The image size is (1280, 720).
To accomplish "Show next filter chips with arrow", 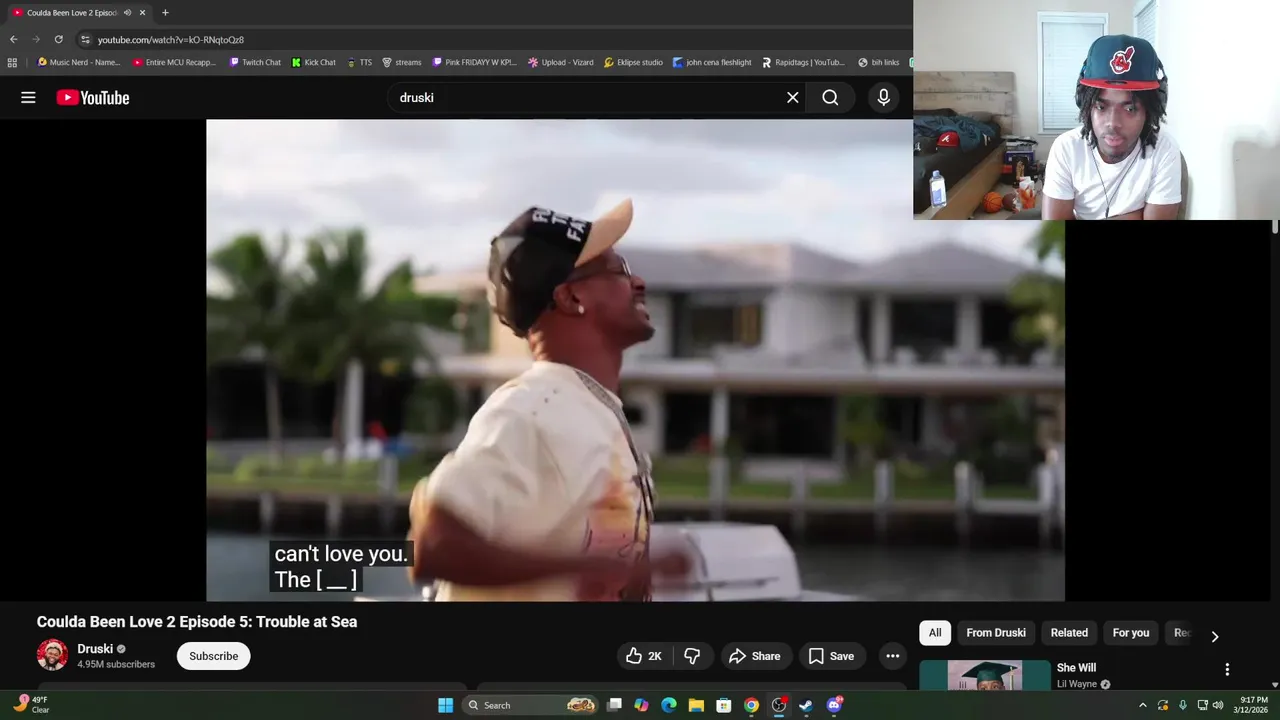I will [1215, 636].
